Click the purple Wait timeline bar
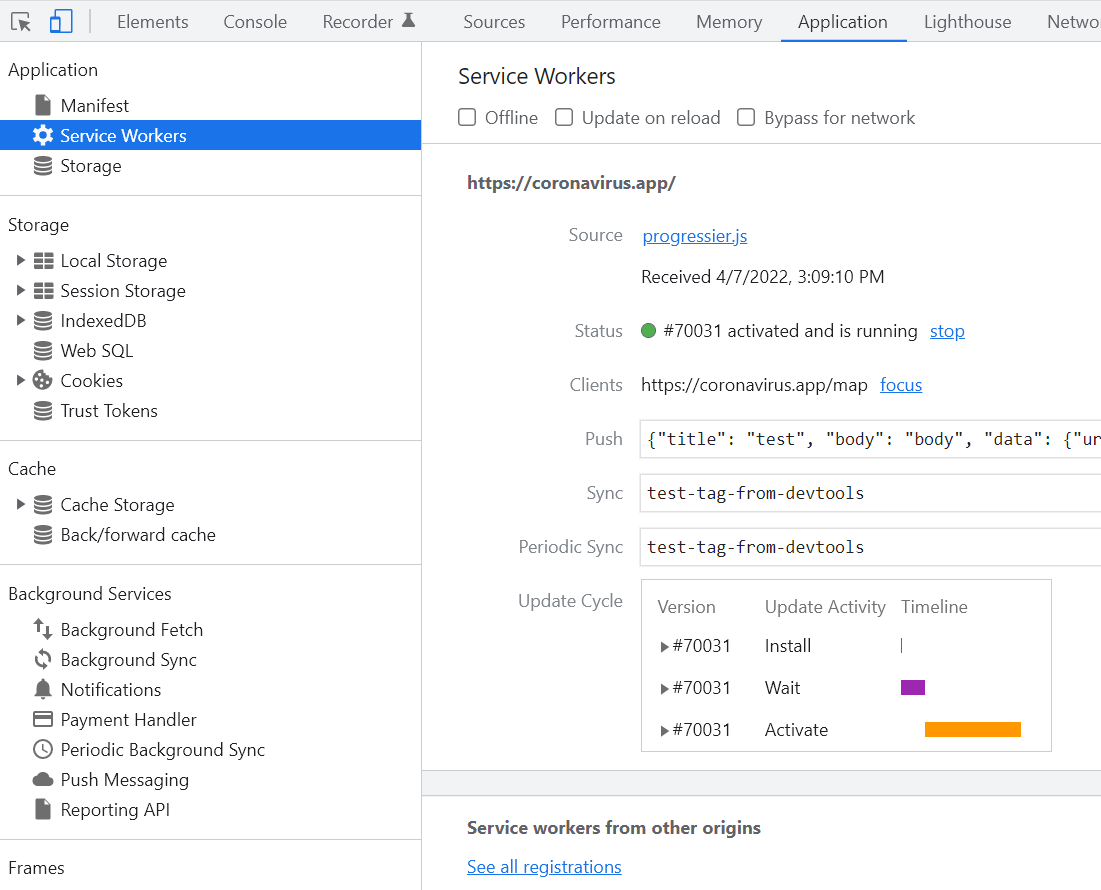 tap(913, 687)
